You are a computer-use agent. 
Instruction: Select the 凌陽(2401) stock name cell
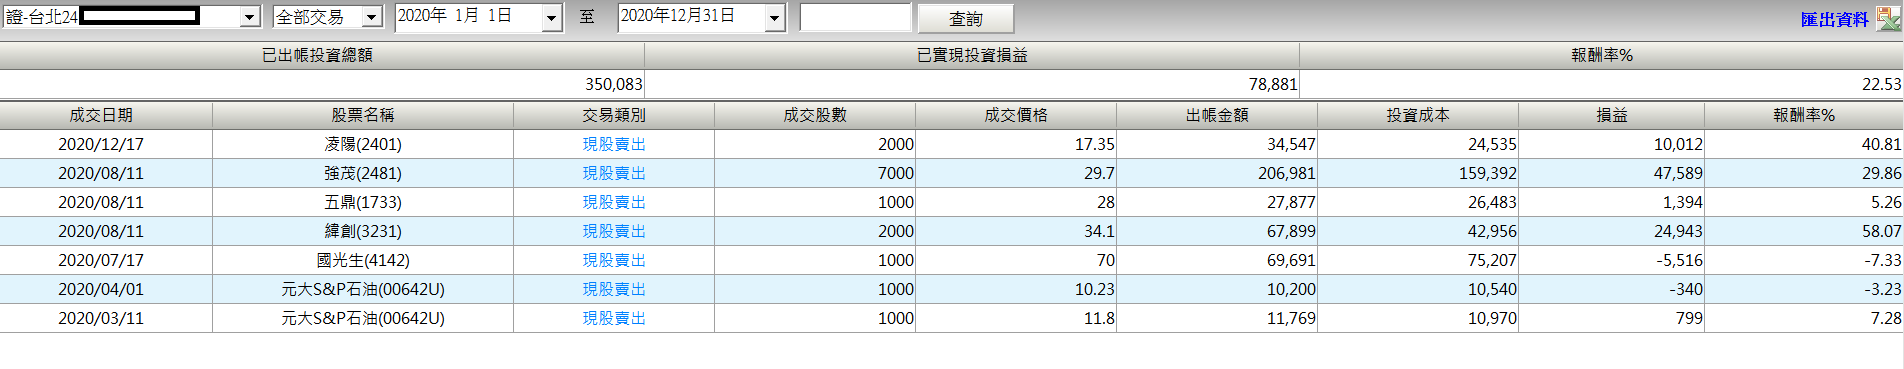coord(362,144)
